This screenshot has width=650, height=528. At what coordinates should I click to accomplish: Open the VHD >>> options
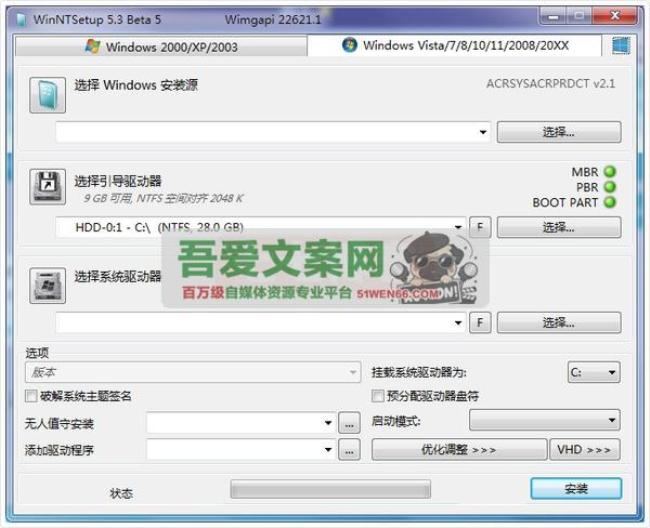585,450
